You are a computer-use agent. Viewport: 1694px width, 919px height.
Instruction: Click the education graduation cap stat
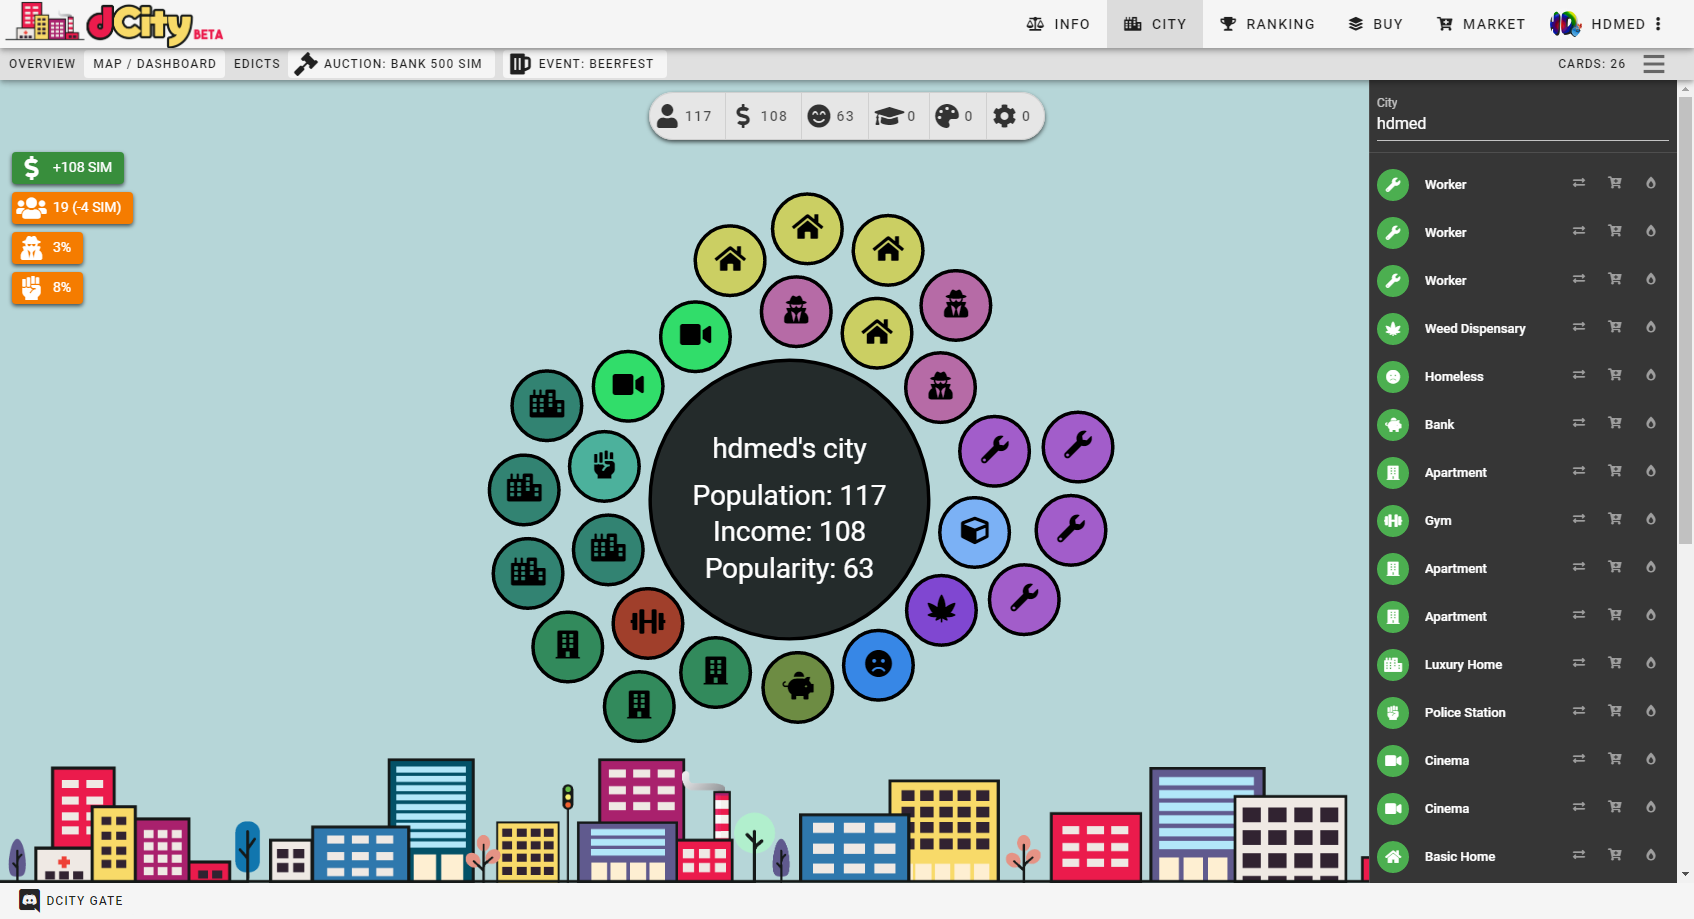895,116
